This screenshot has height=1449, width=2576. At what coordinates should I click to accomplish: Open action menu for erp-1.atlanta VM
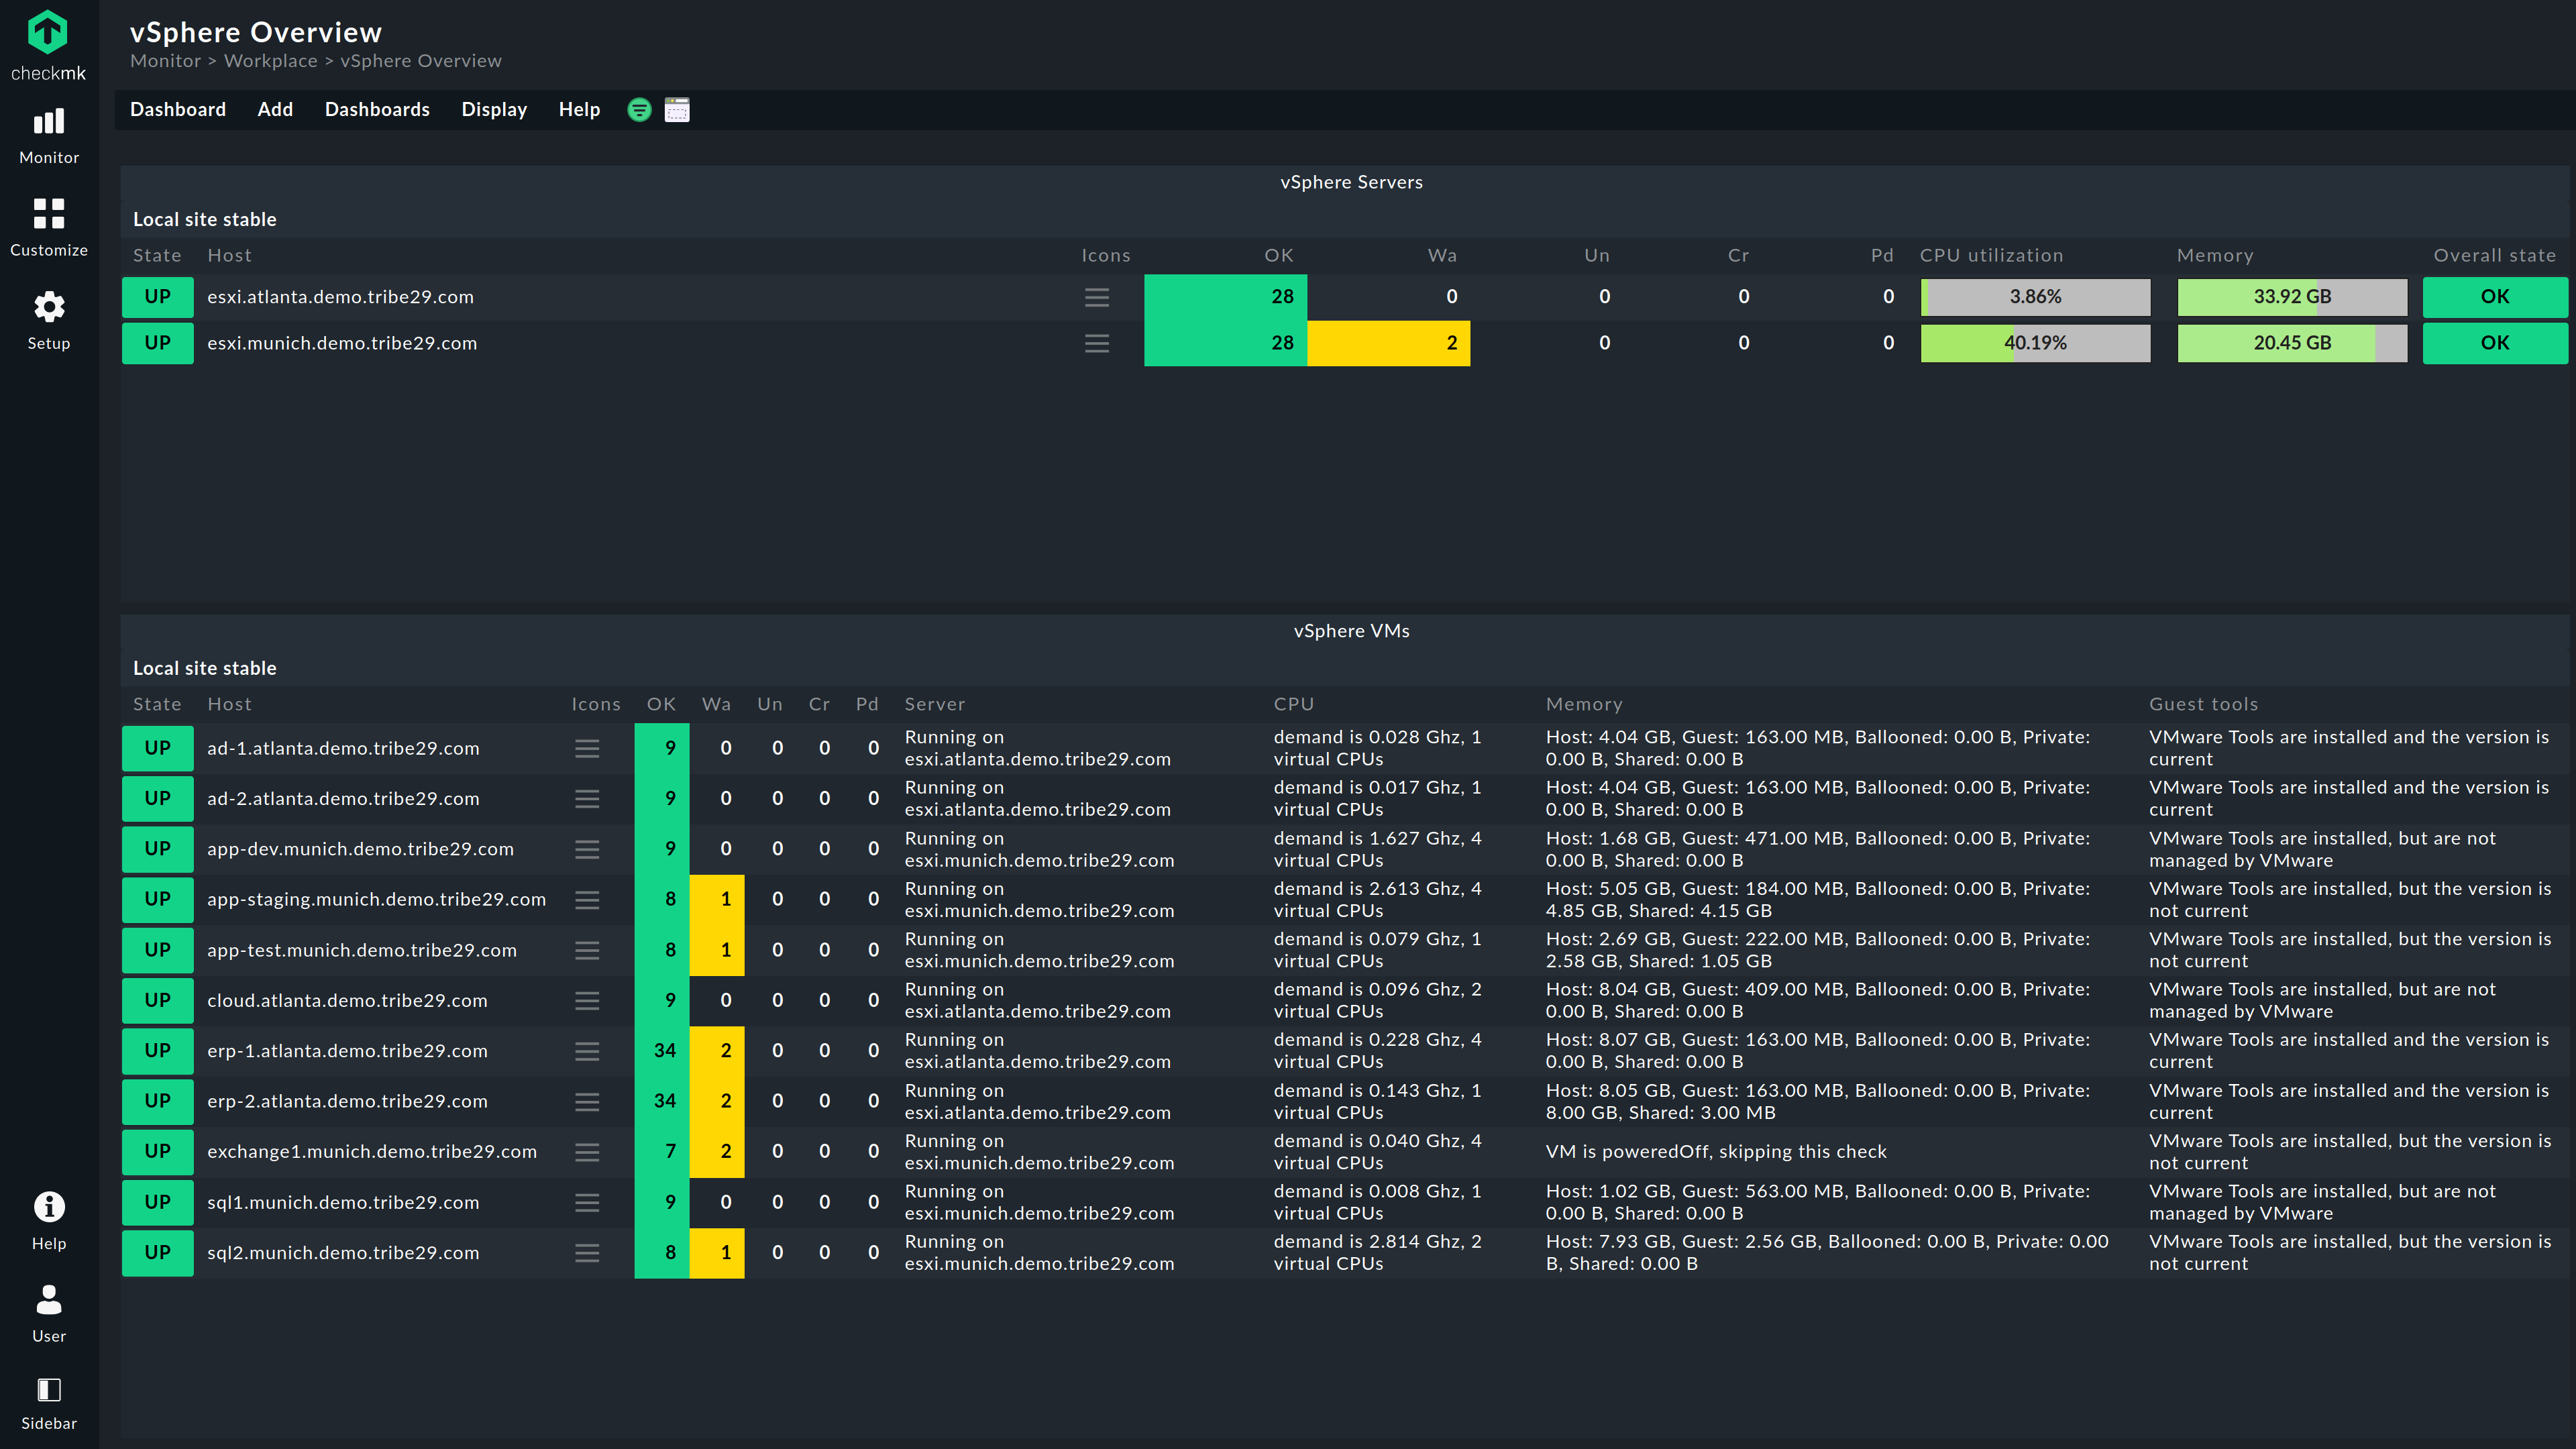[x=587, y=1051]
